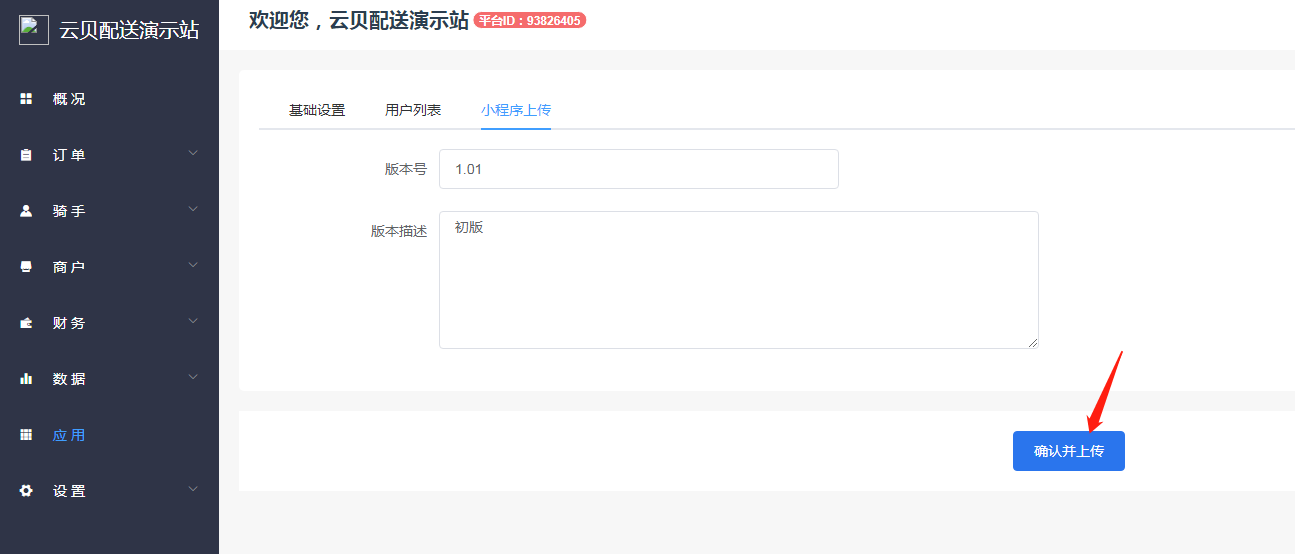Expand the 商户 menu chevron
Viewport: 1295px width, 554px height.
(x=193, y=265)
